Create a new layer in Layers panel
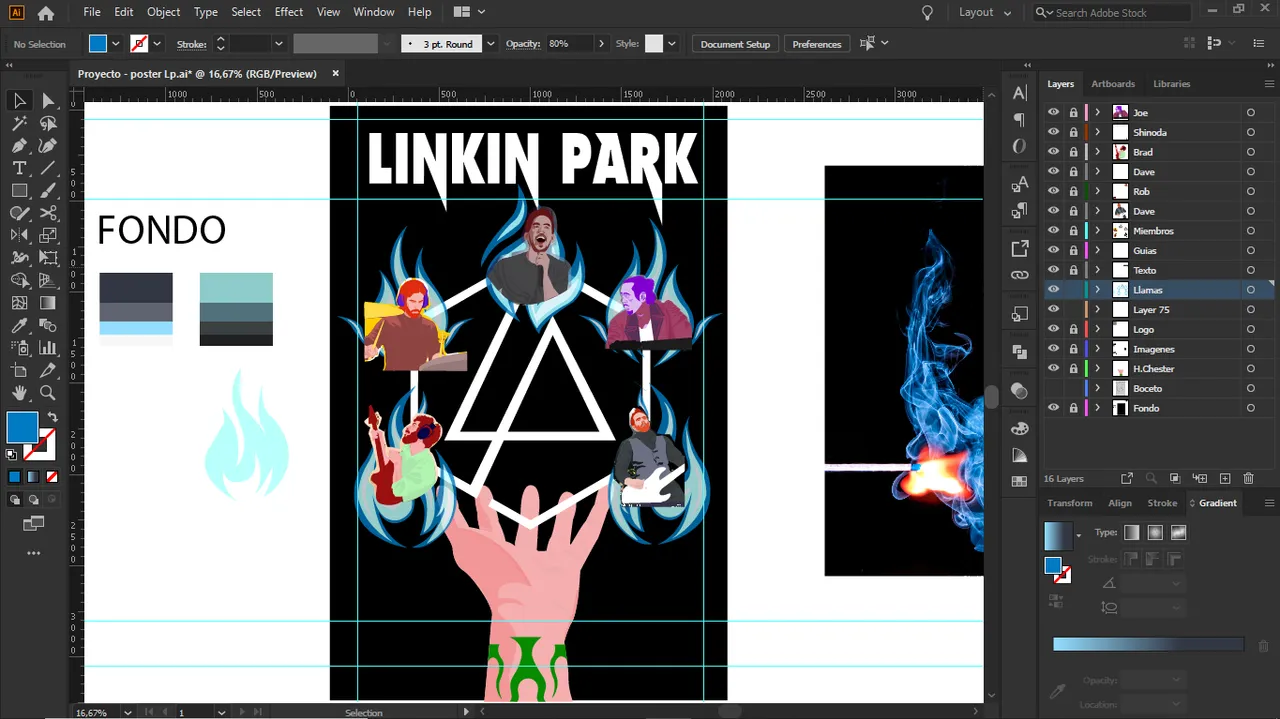 pos(1224,479)
